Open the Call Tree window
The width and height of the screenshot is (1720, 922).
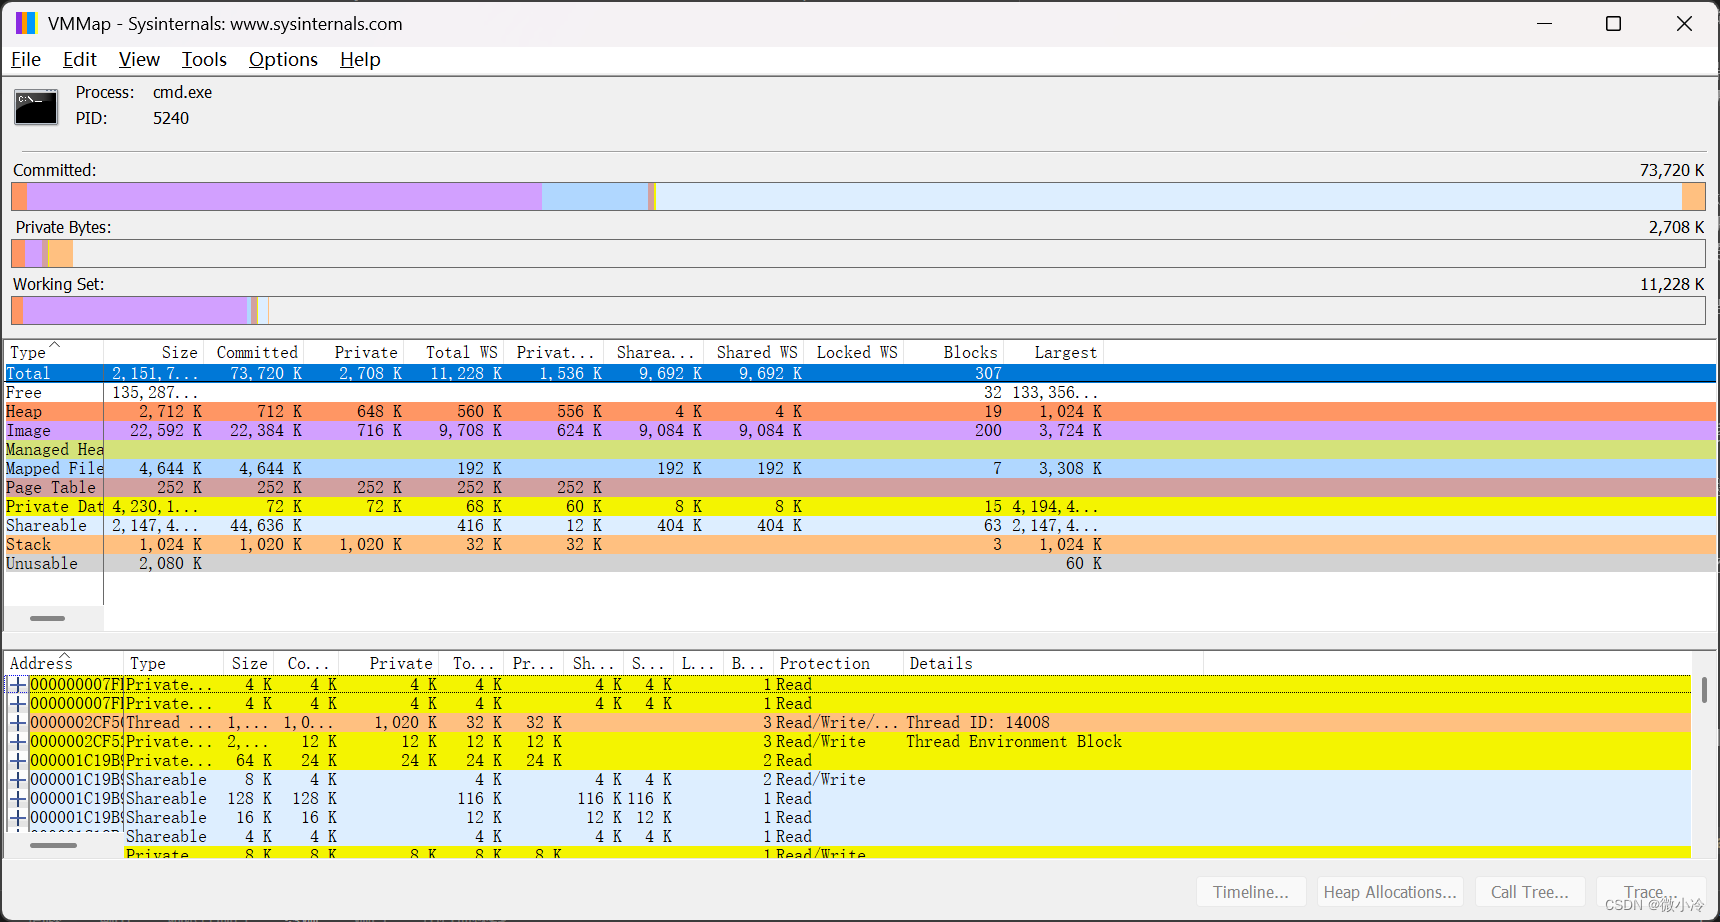[x=1530, y=891]
